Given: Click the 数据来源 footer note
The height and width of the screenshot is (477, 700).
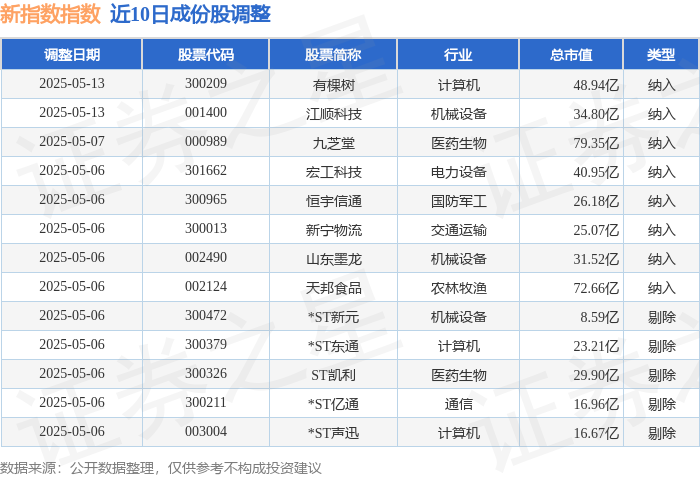Looking at the screenshot, I should pos(161,468).
